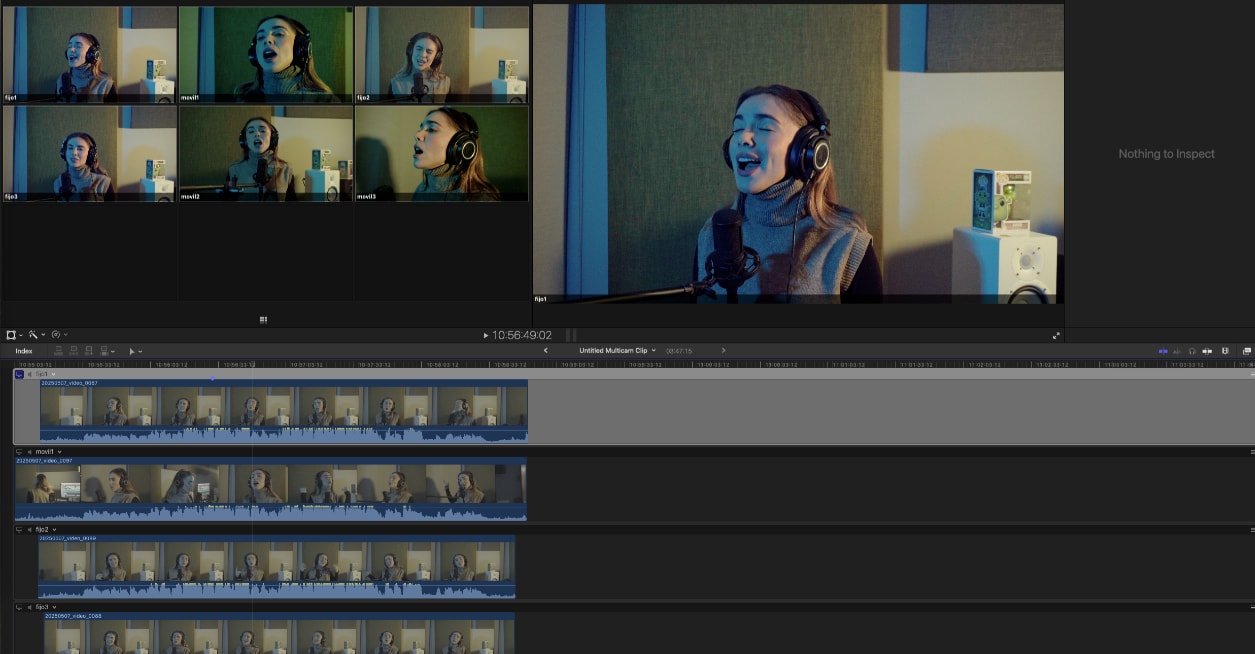Click the play arrow icon in the angle editor toolbar
This screenshot has height=654, width=1255.
[132, 351]
